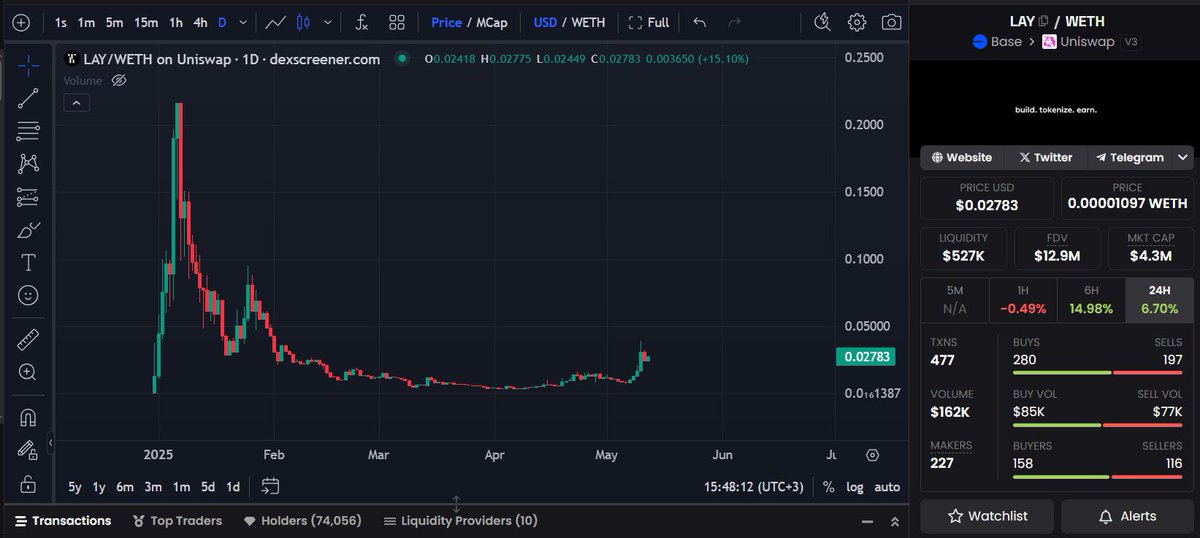Select the ruler measure tool
This screenshot has height=538, width=1200.
[28, 340]
